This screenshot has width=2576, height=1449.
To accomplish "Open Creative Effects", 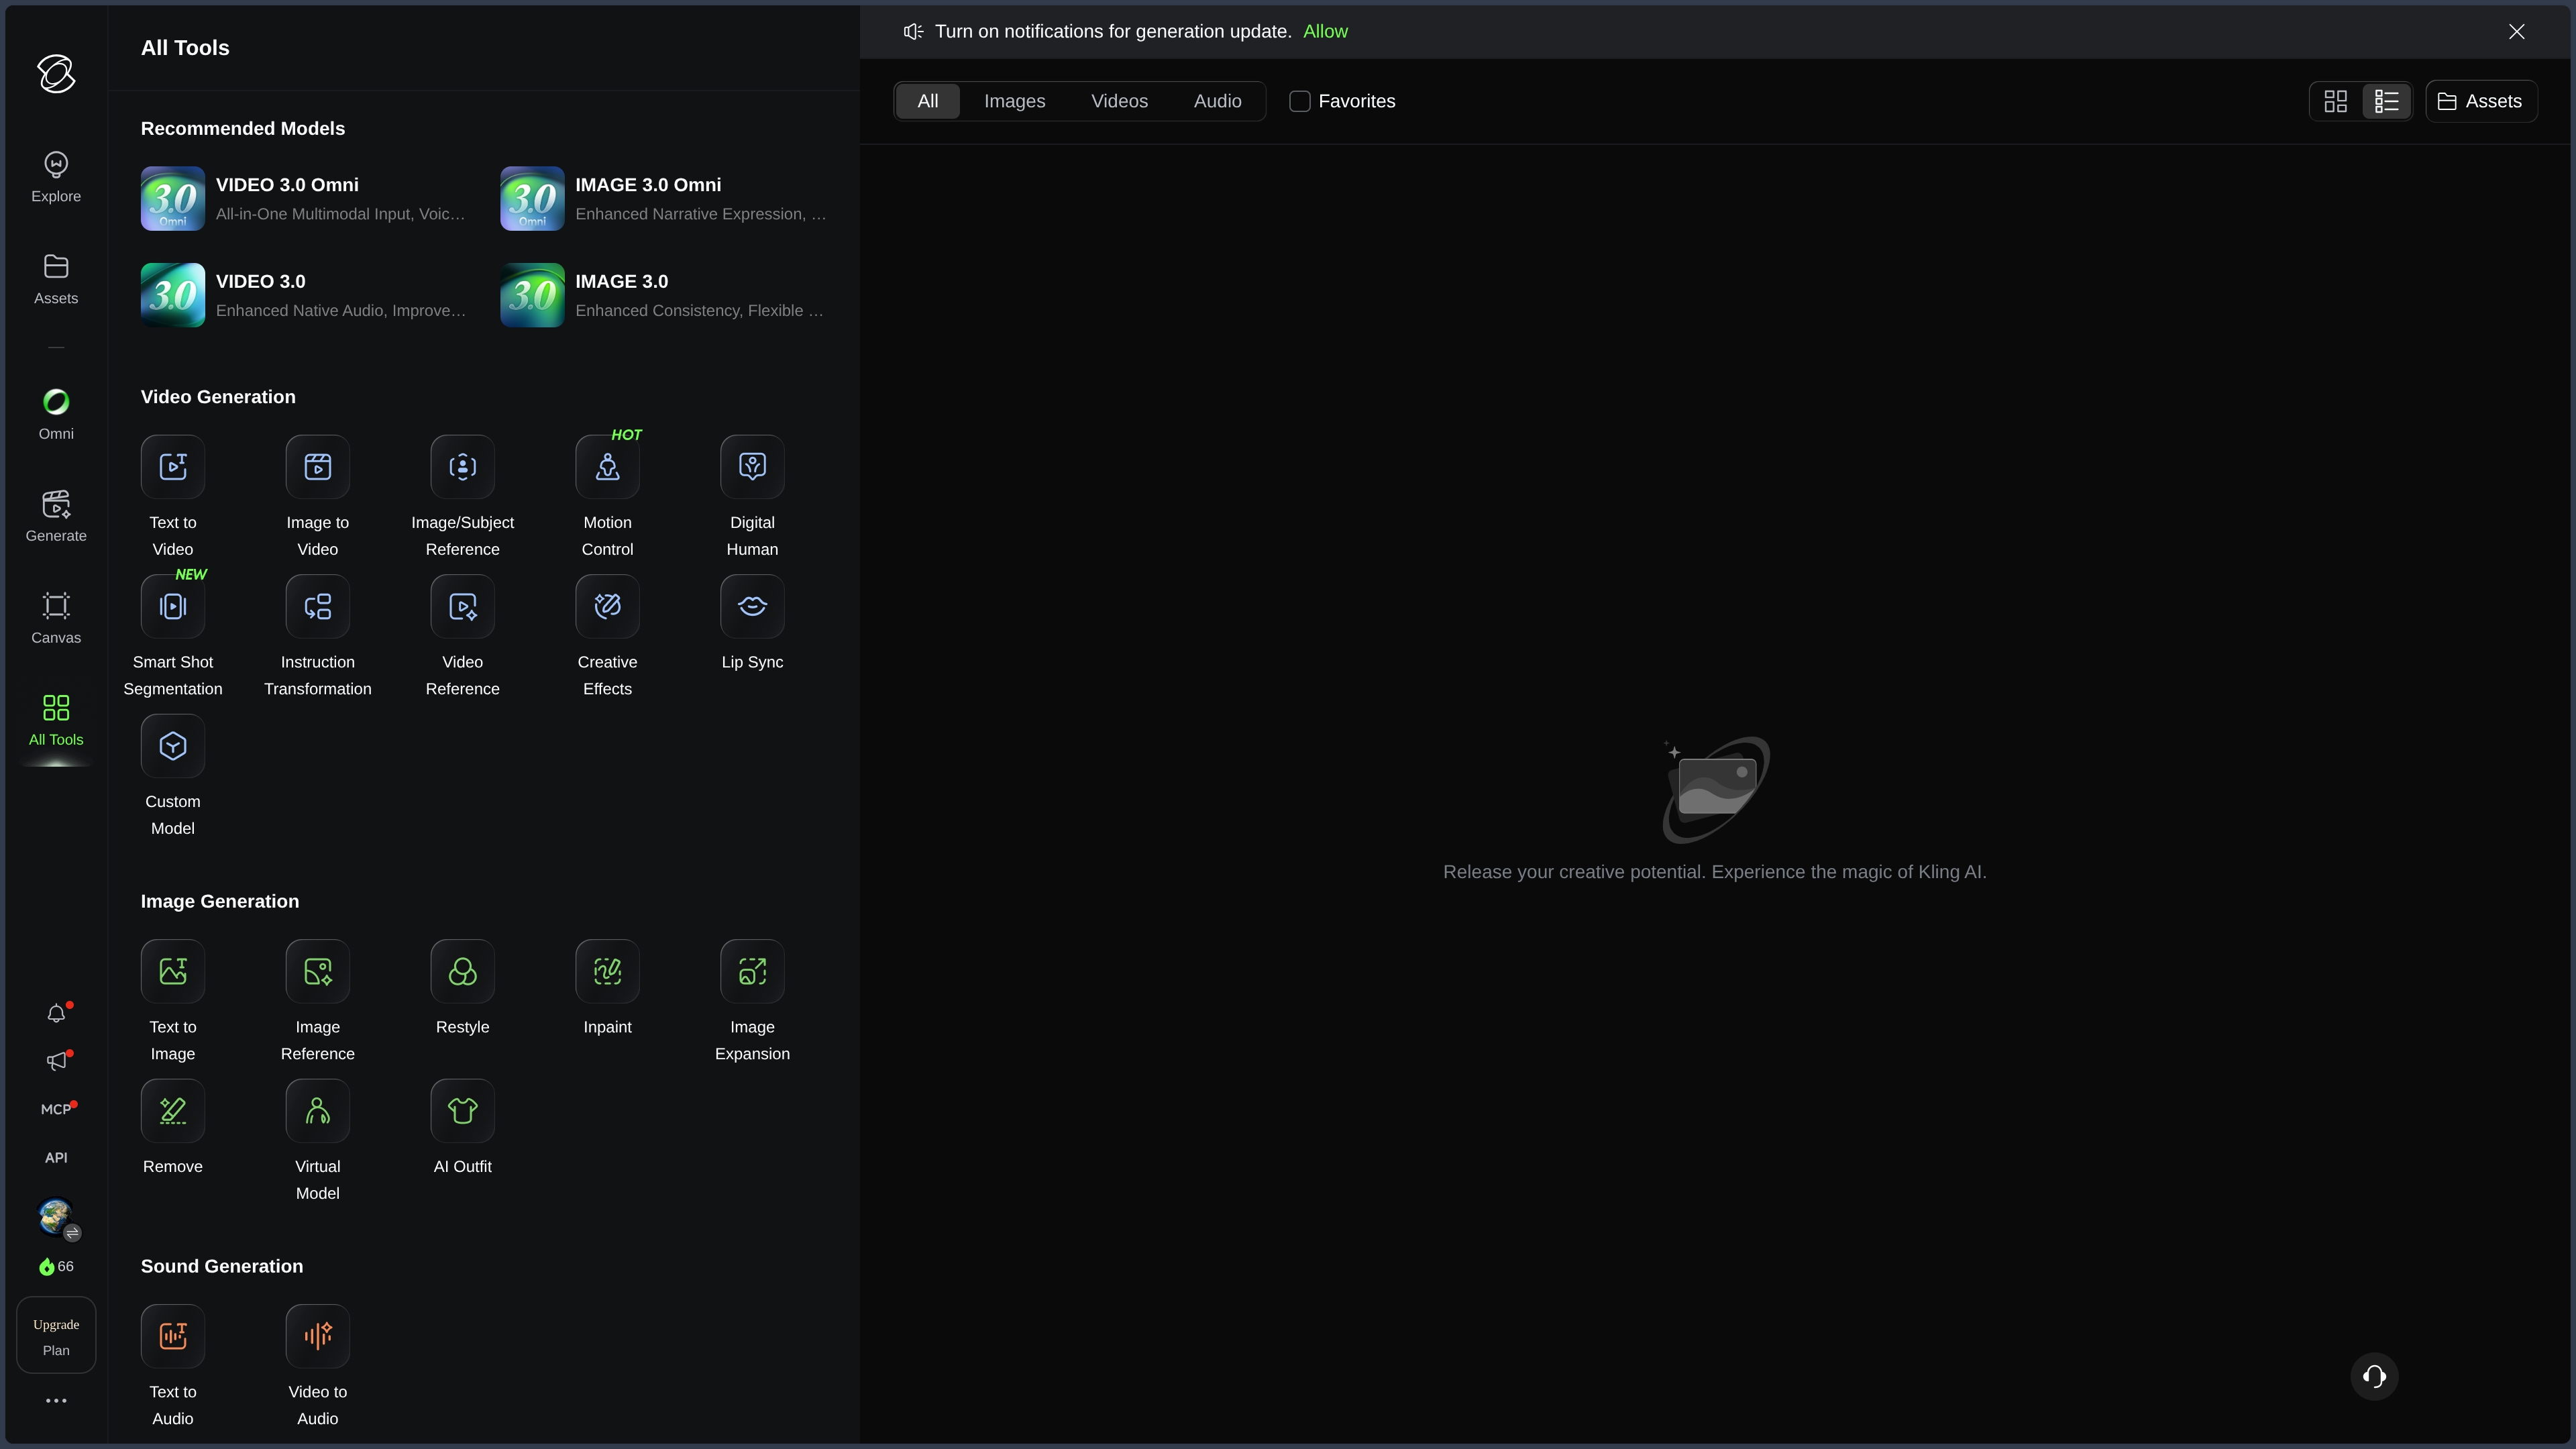I will (607, 636).
